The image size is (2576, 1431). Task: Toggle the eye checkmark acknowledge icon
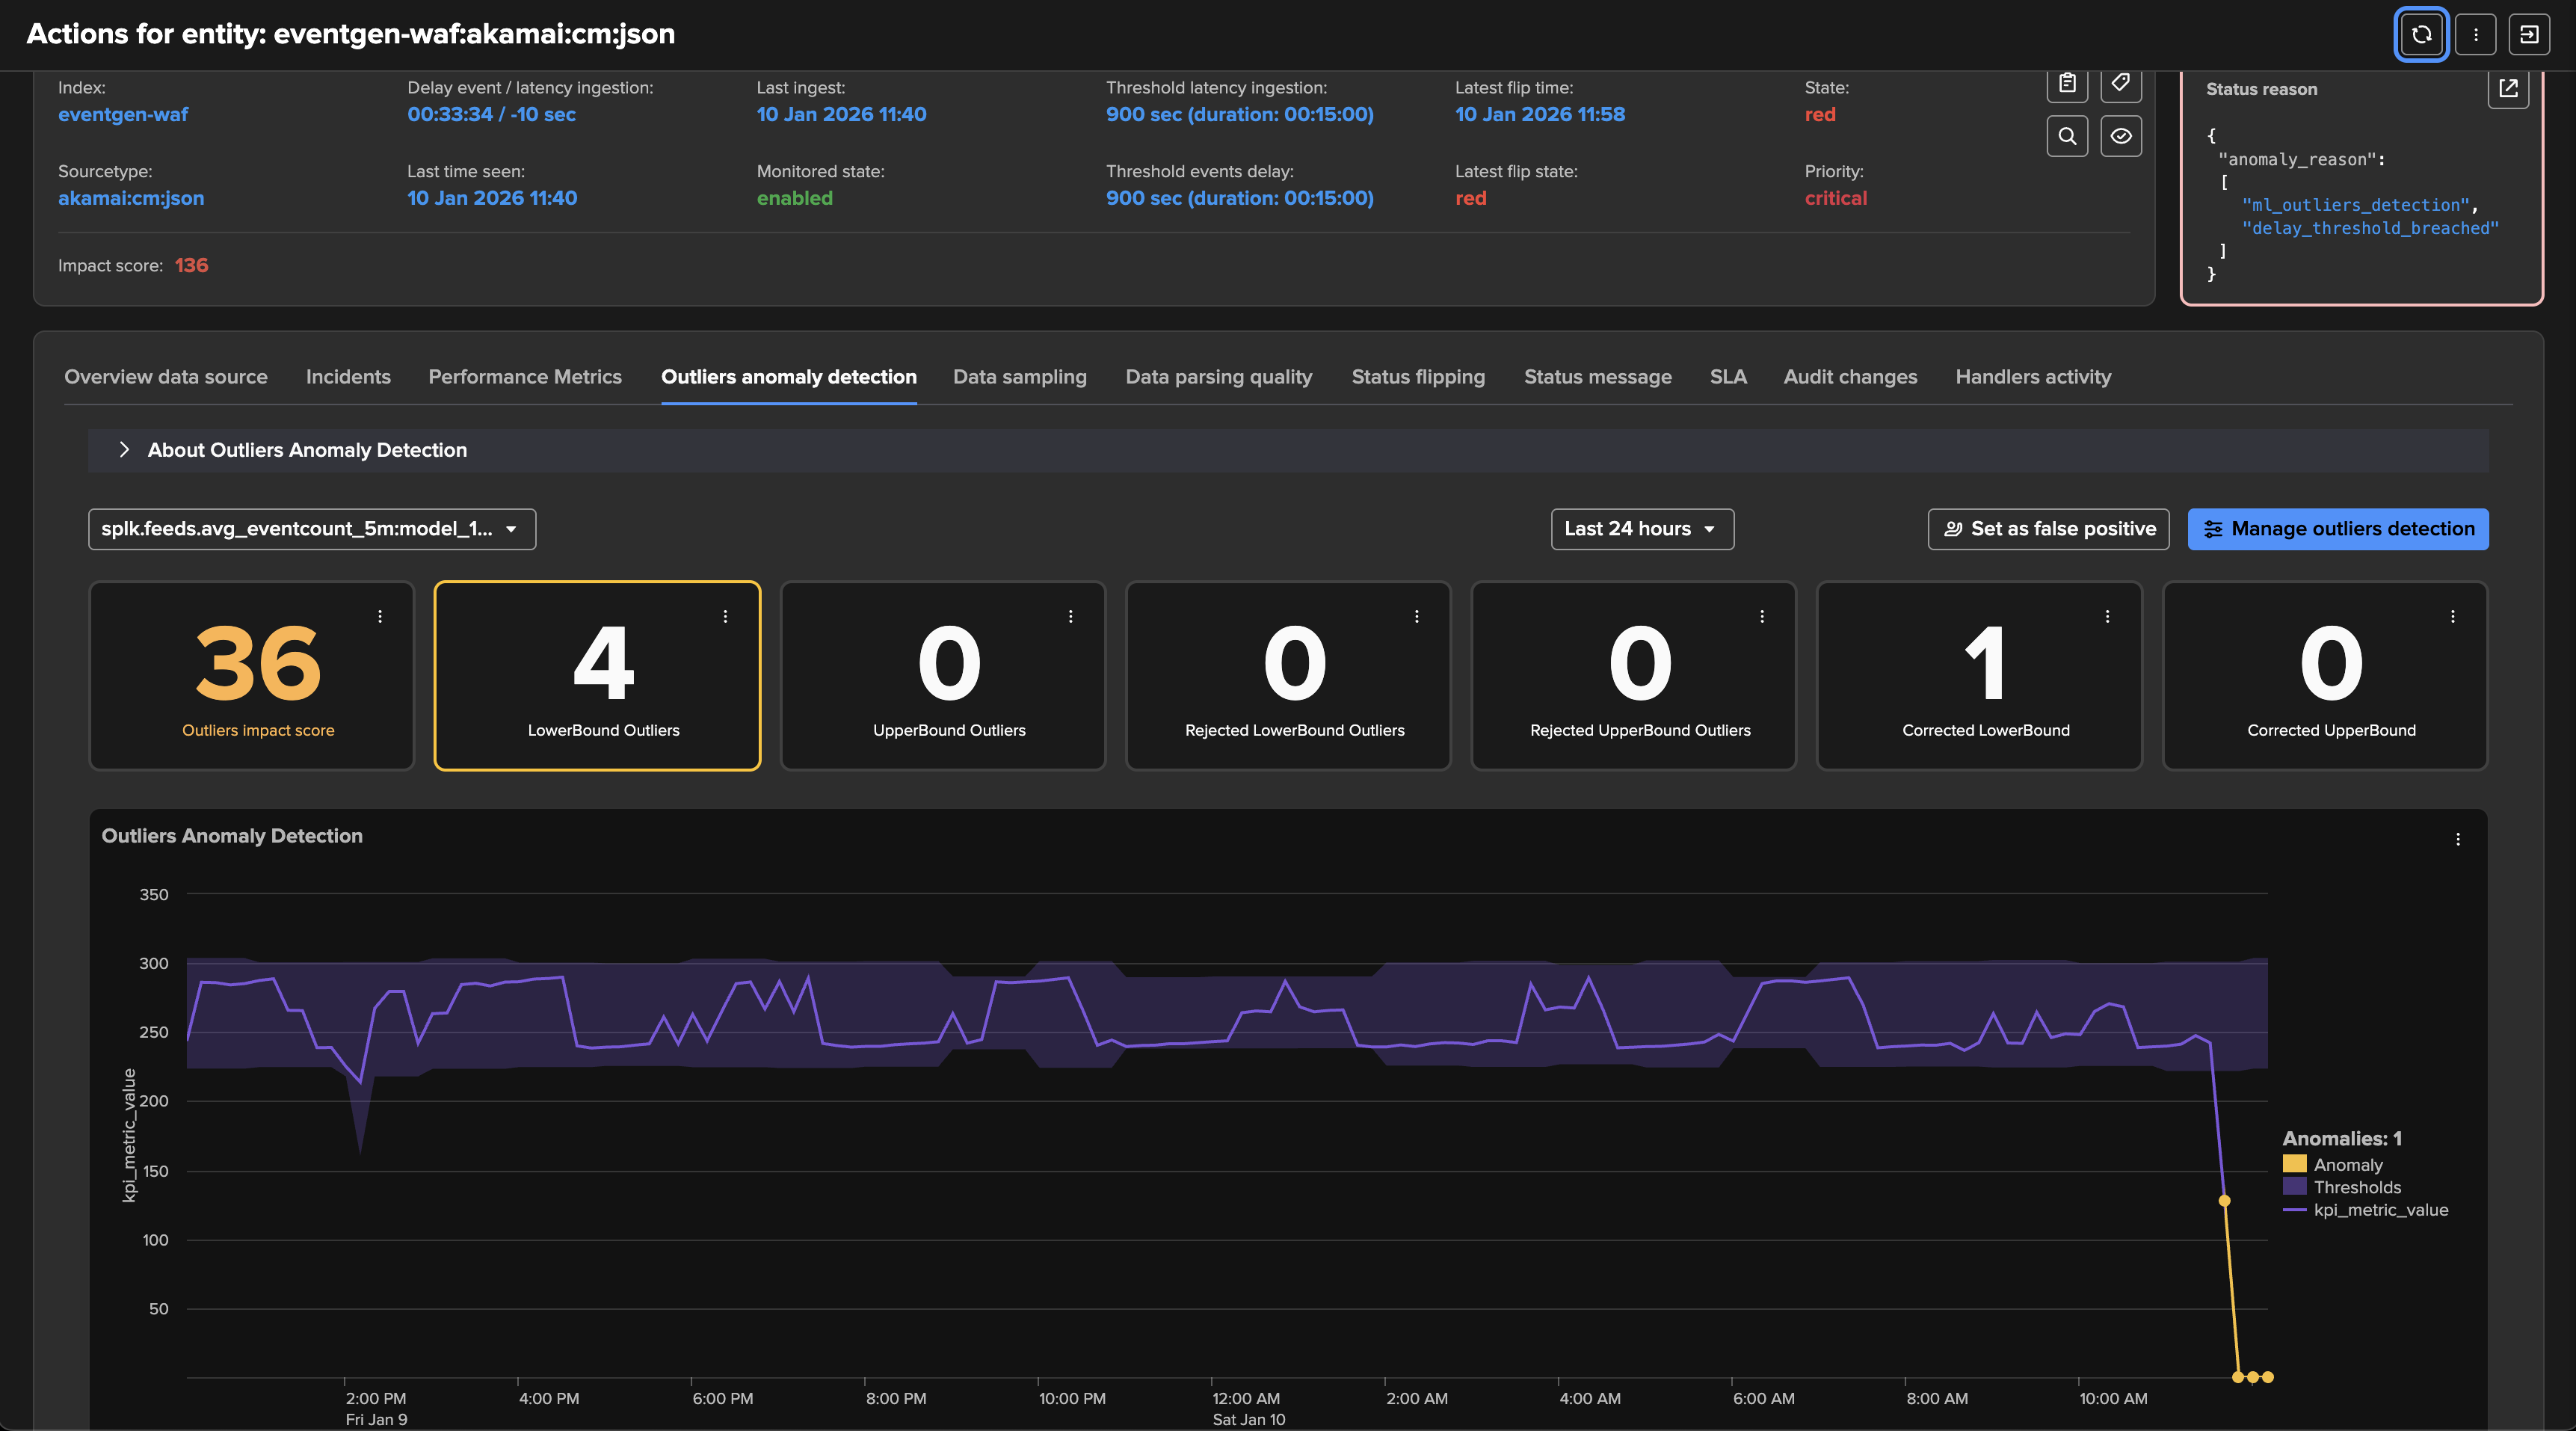[2120, 136]
